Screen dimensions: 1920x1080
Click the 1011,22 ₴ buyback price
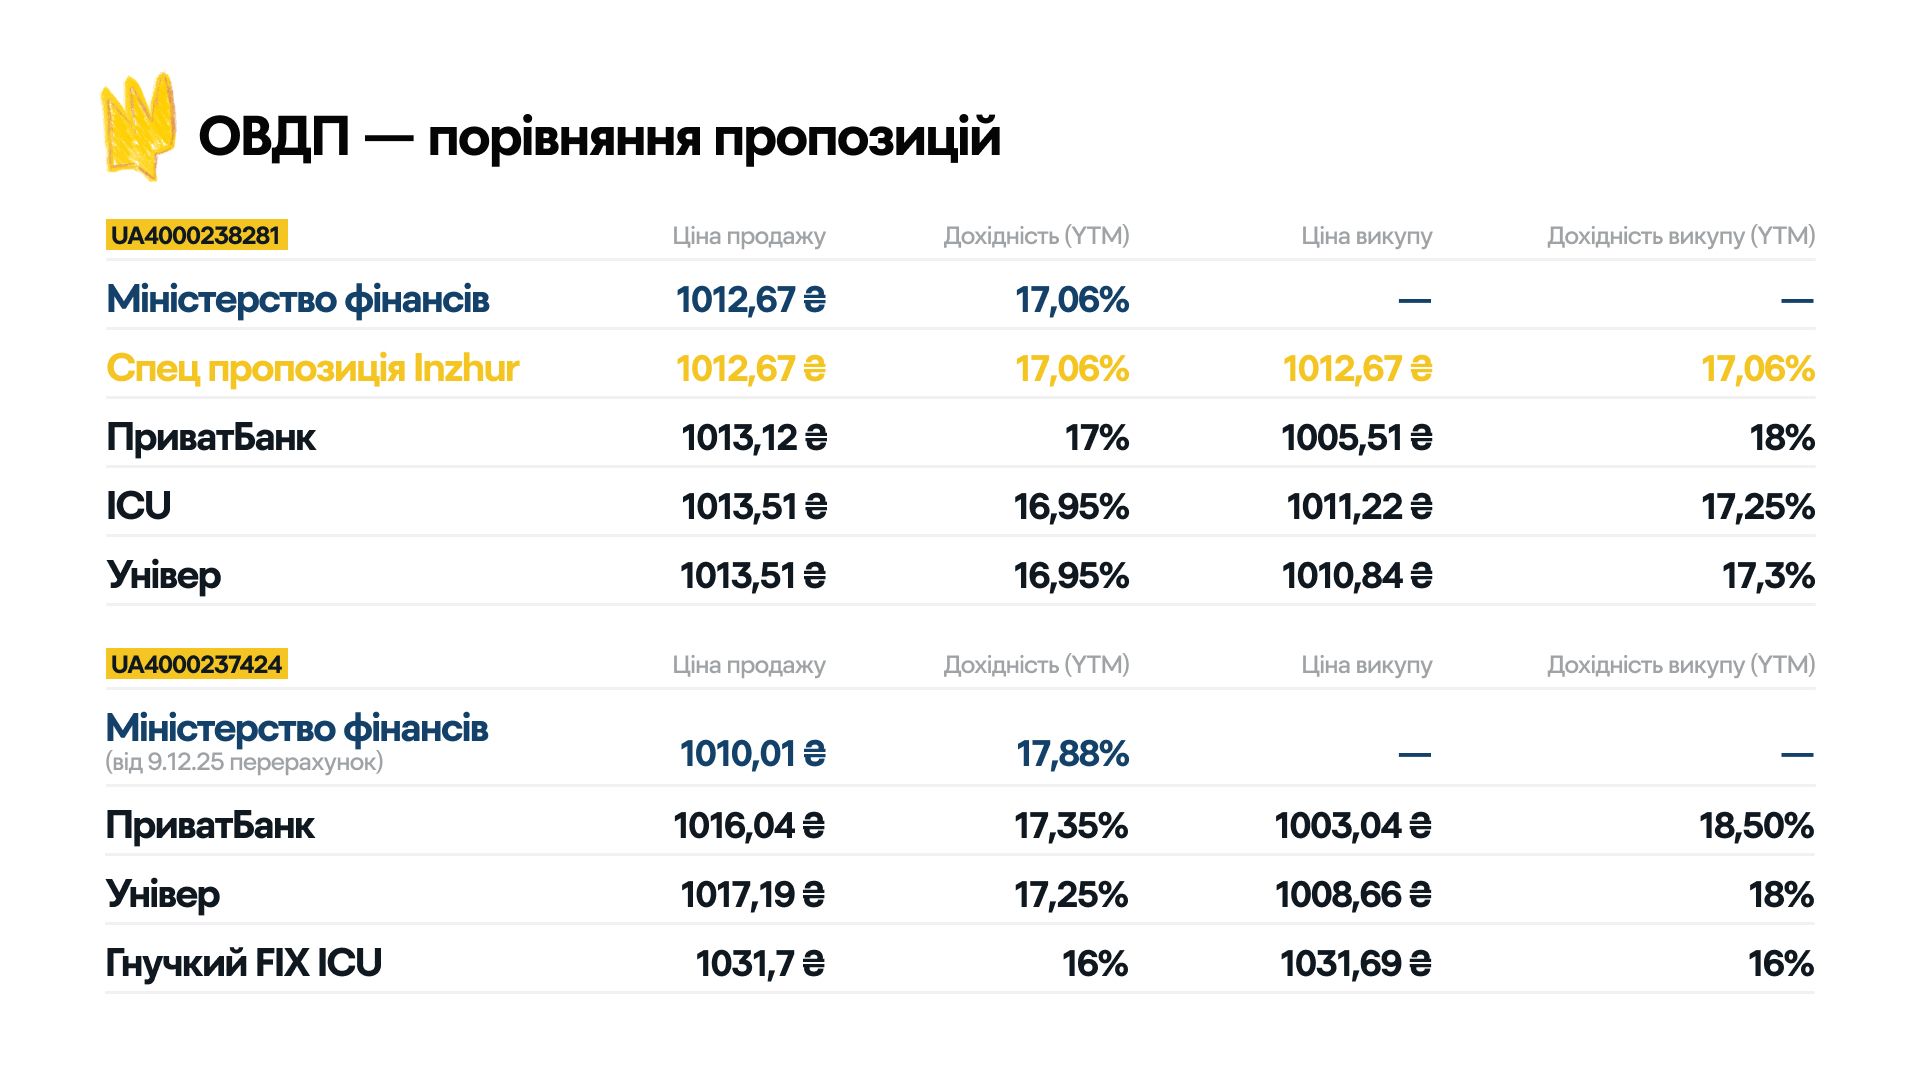click(1359, 507)
